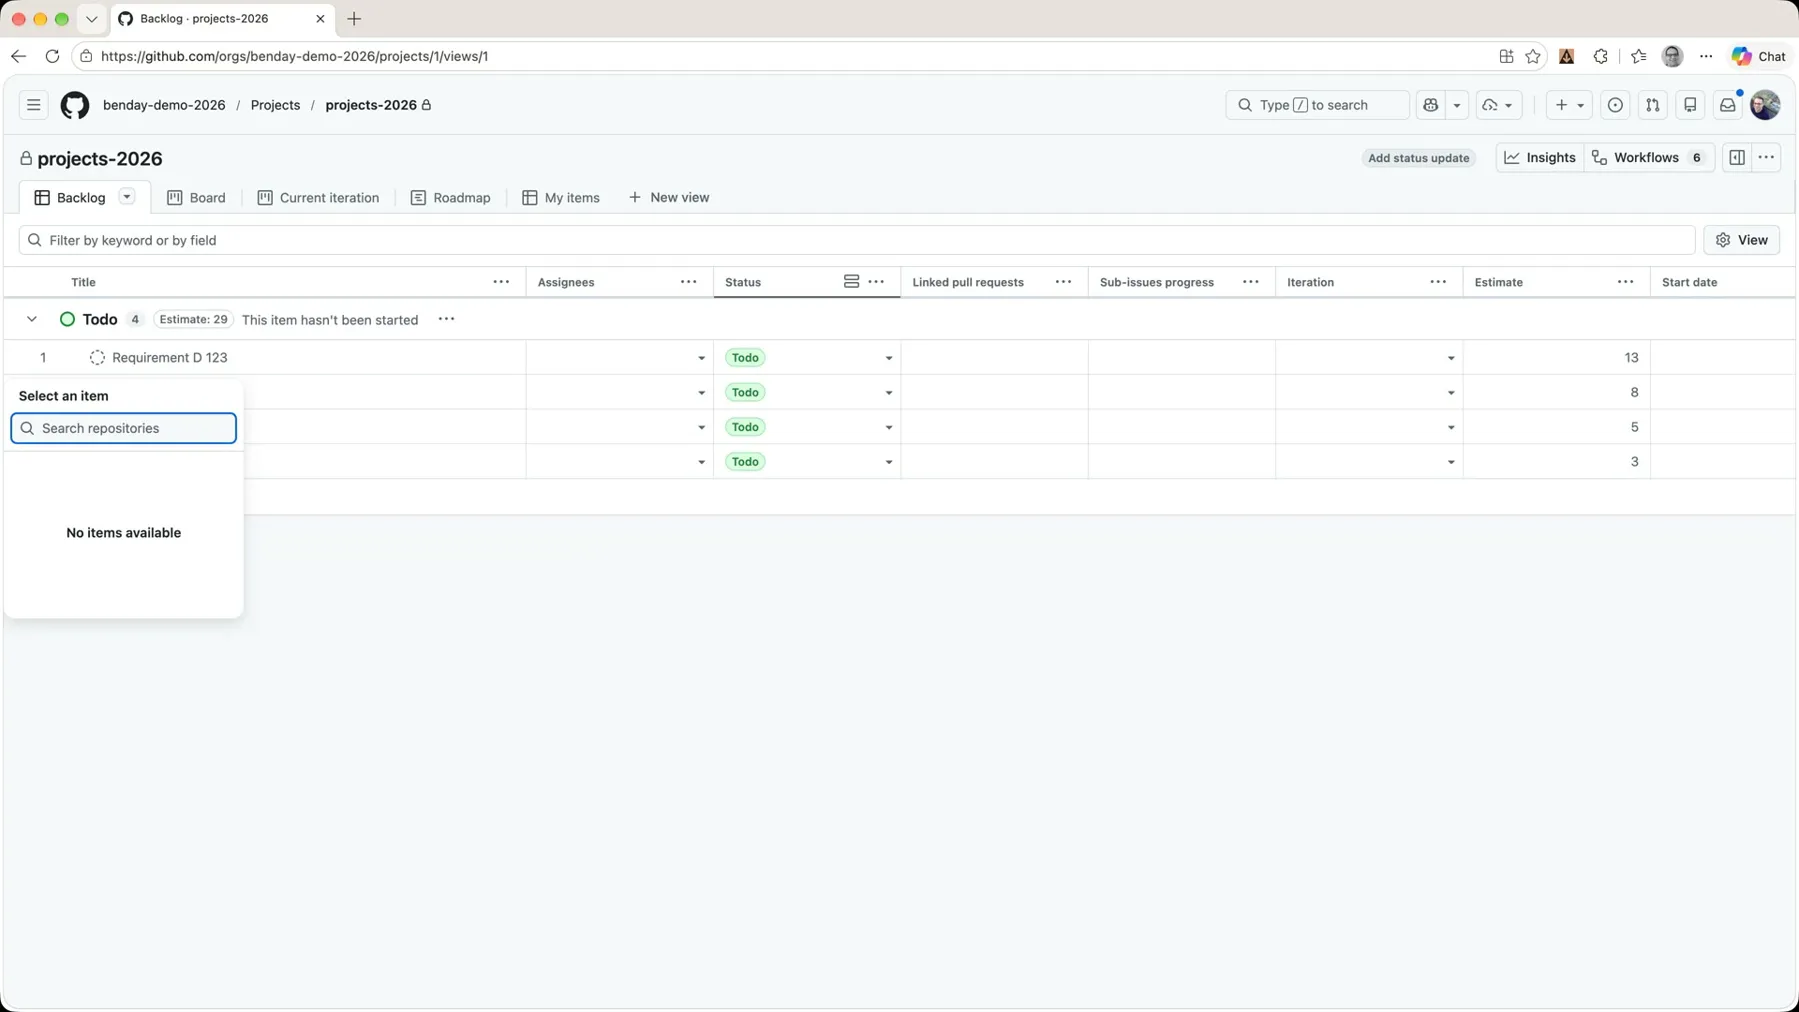Open the Notifications inbox icon

pos(1728,105)
